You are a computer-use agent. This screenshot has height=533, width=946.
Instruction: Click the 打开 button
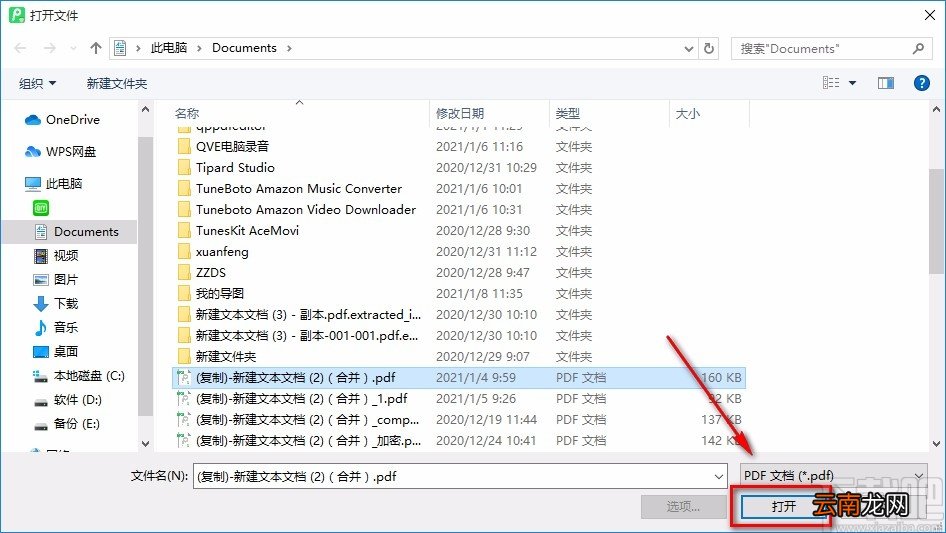point(783,506)
